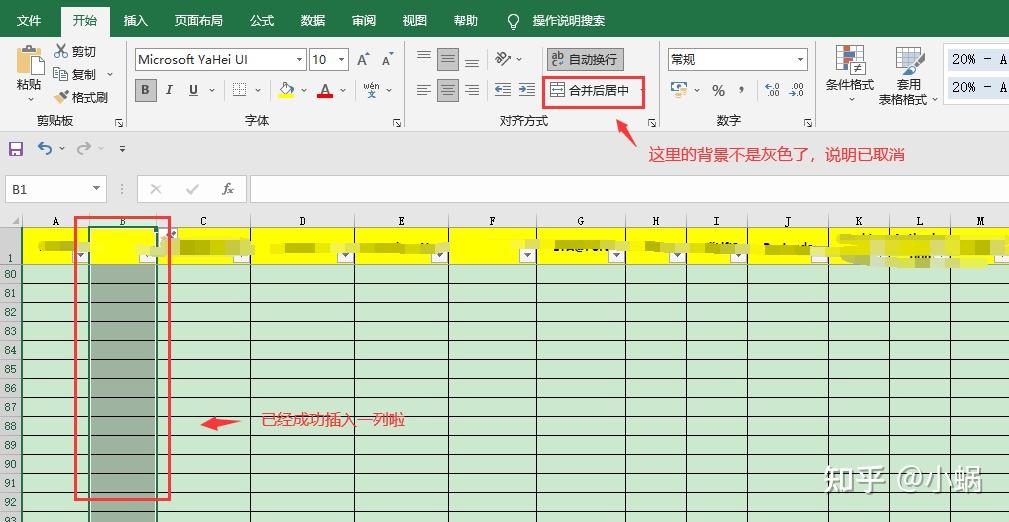
Task: Increase decimal places
Action: [x=772, y=90]
